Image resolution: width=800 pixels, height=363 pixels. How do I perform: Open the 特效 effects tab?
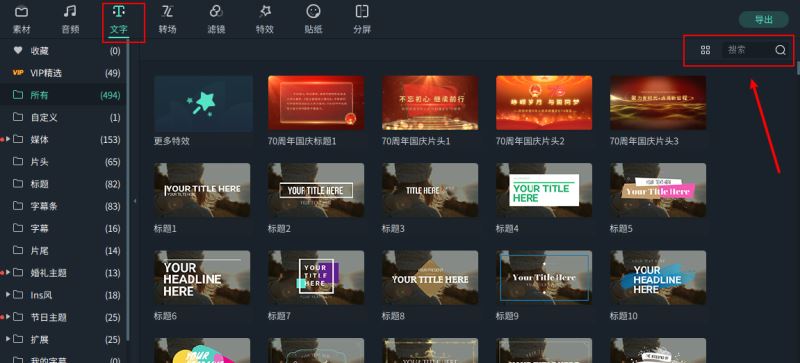[x=265, y=19]
